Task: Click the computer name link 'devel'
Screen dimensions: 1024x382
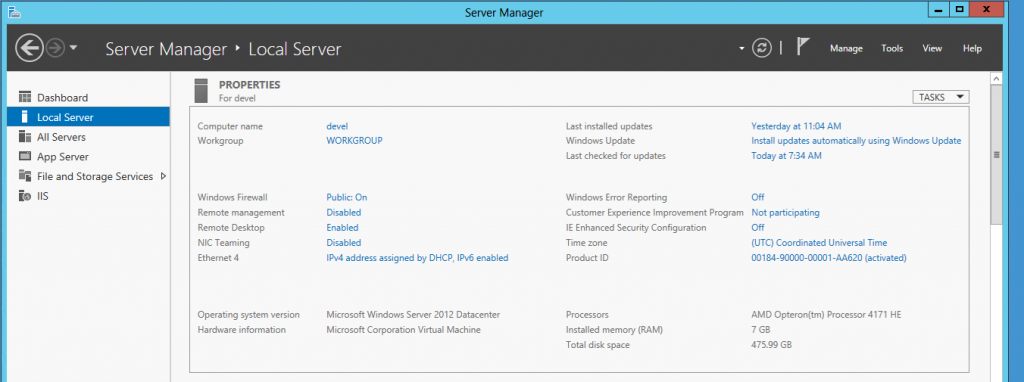Action: click(x=337, y=126)
